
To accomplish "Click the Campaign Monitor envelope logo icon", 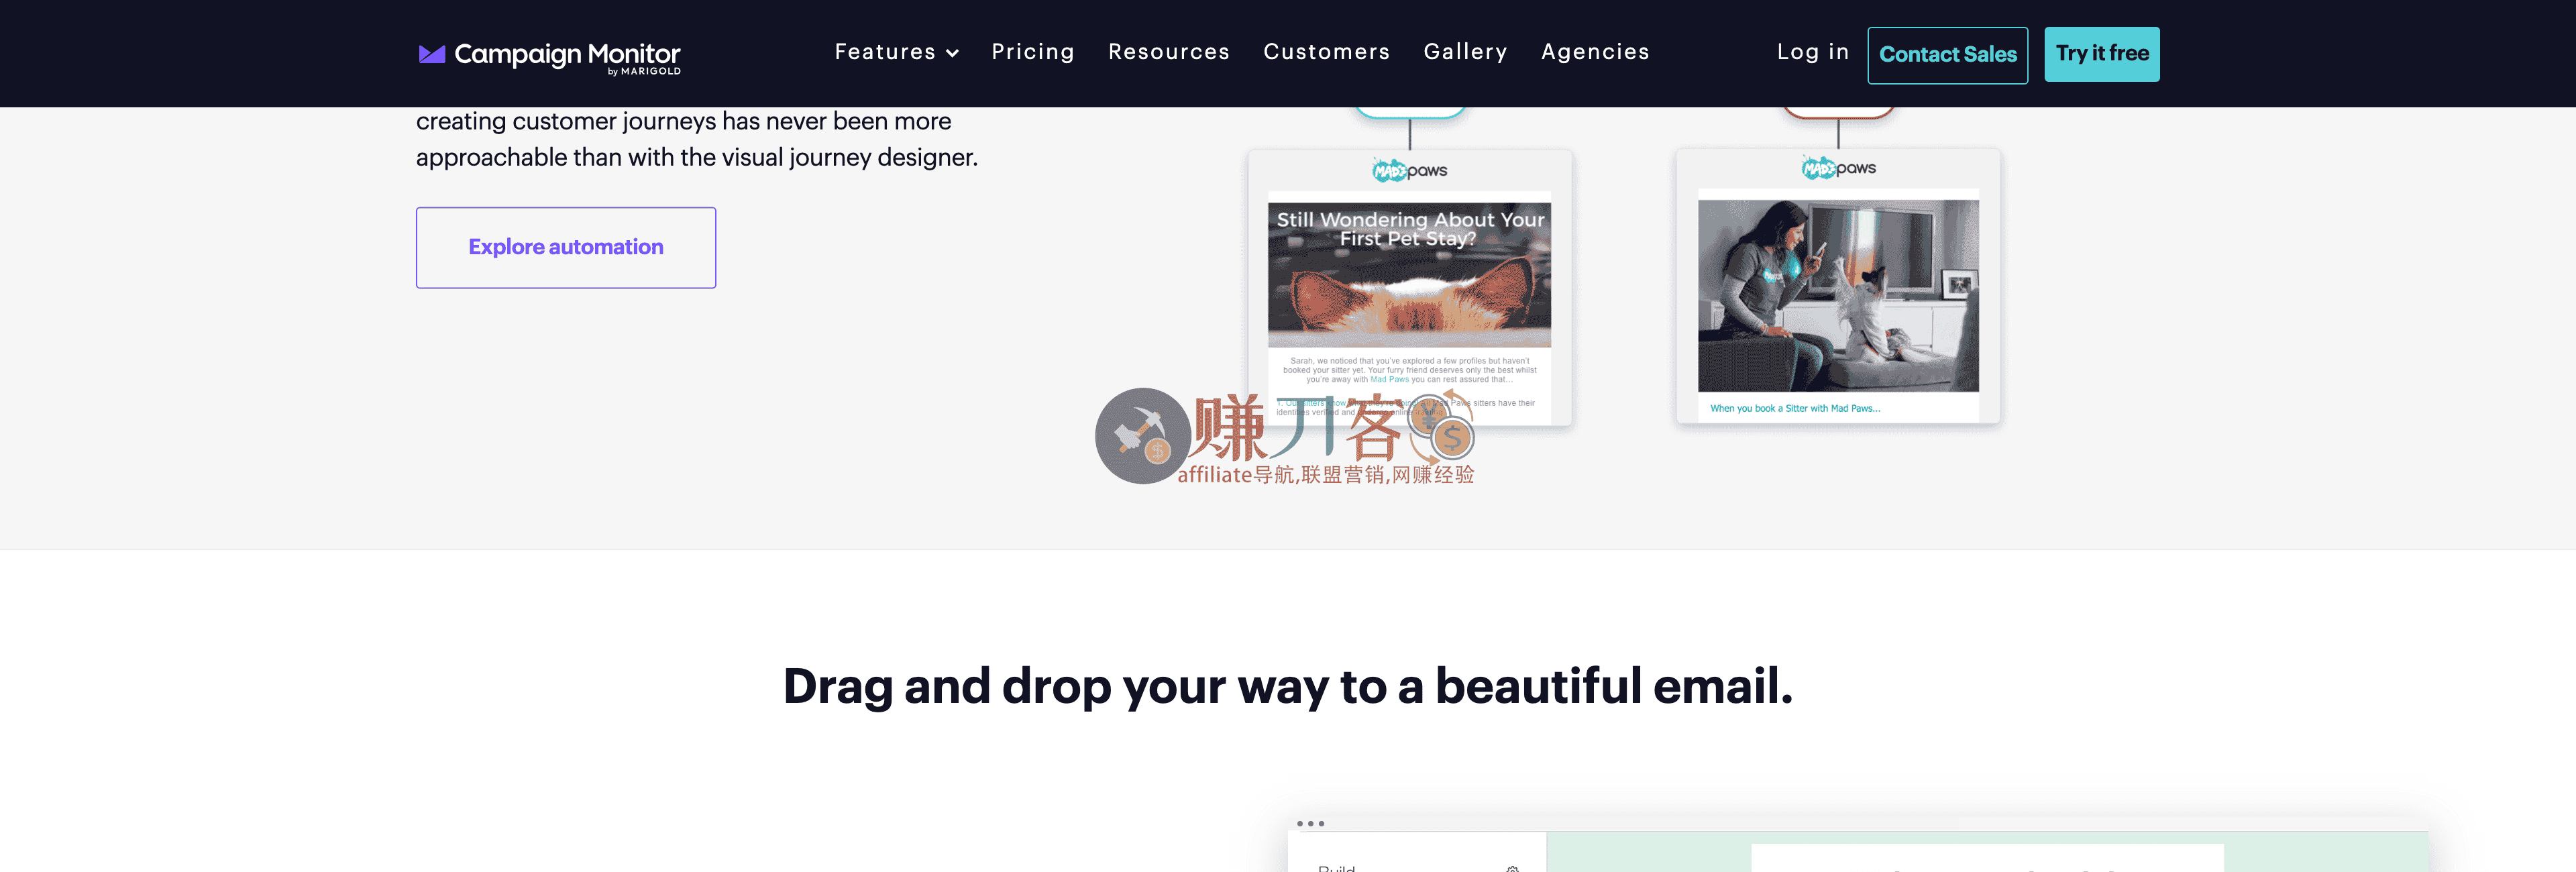I will 431,54.
